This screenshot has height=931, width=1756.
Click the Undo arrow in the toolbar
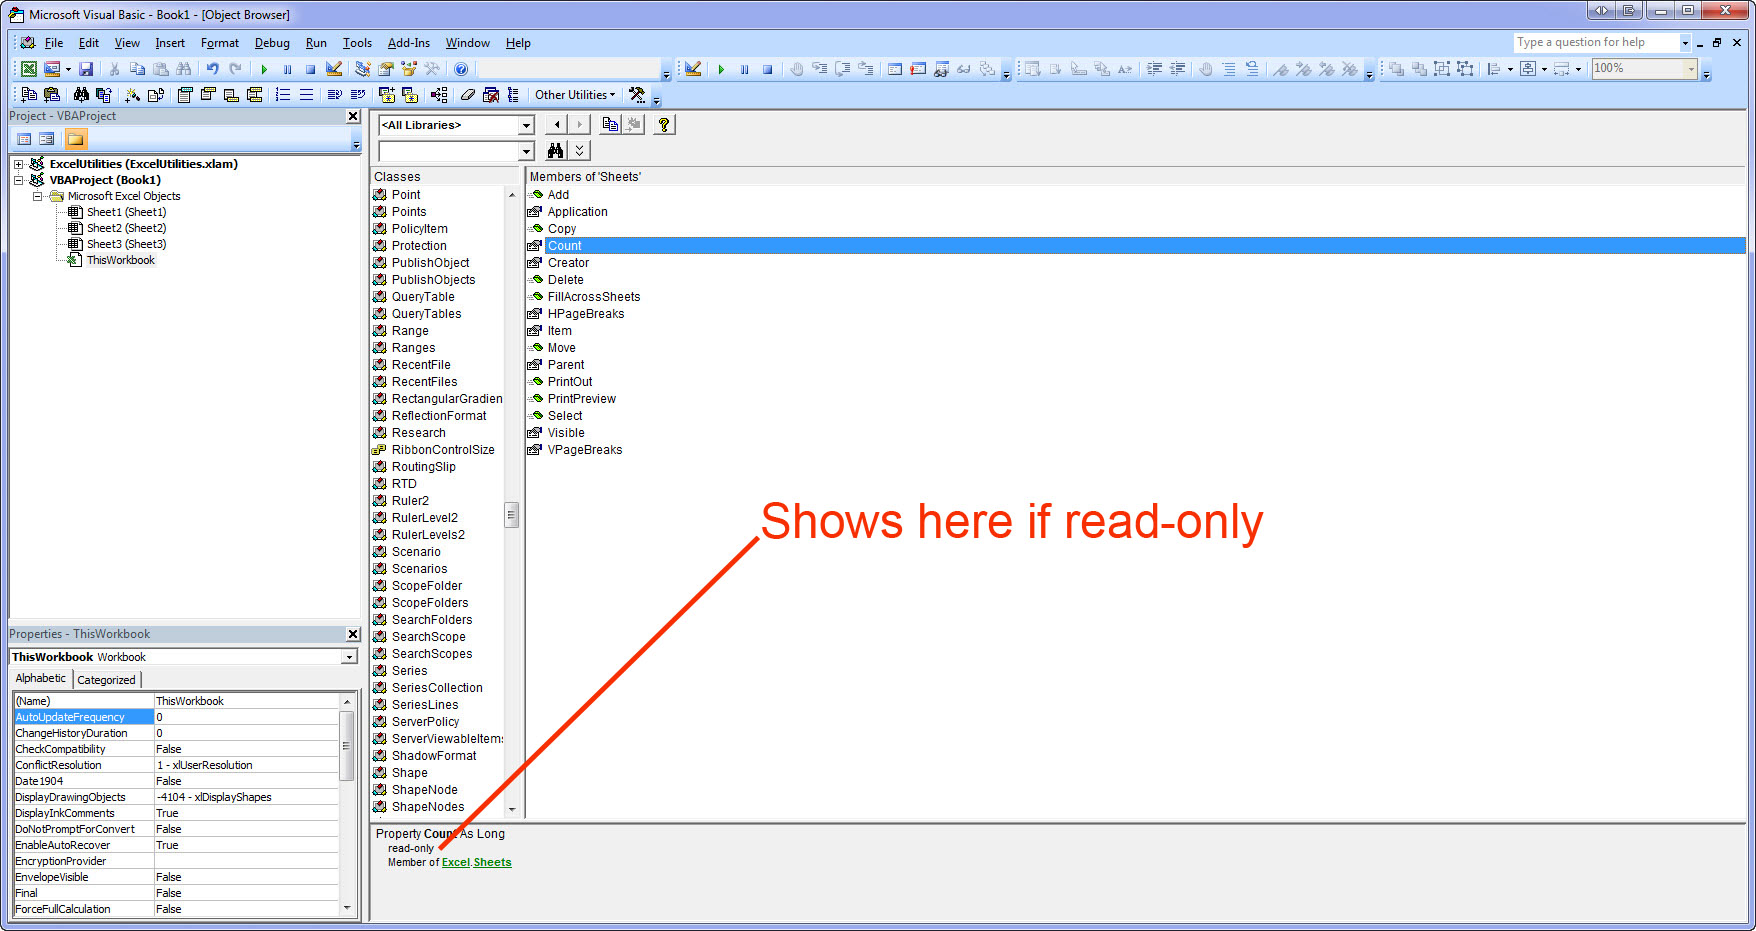(x=212, y=69)
